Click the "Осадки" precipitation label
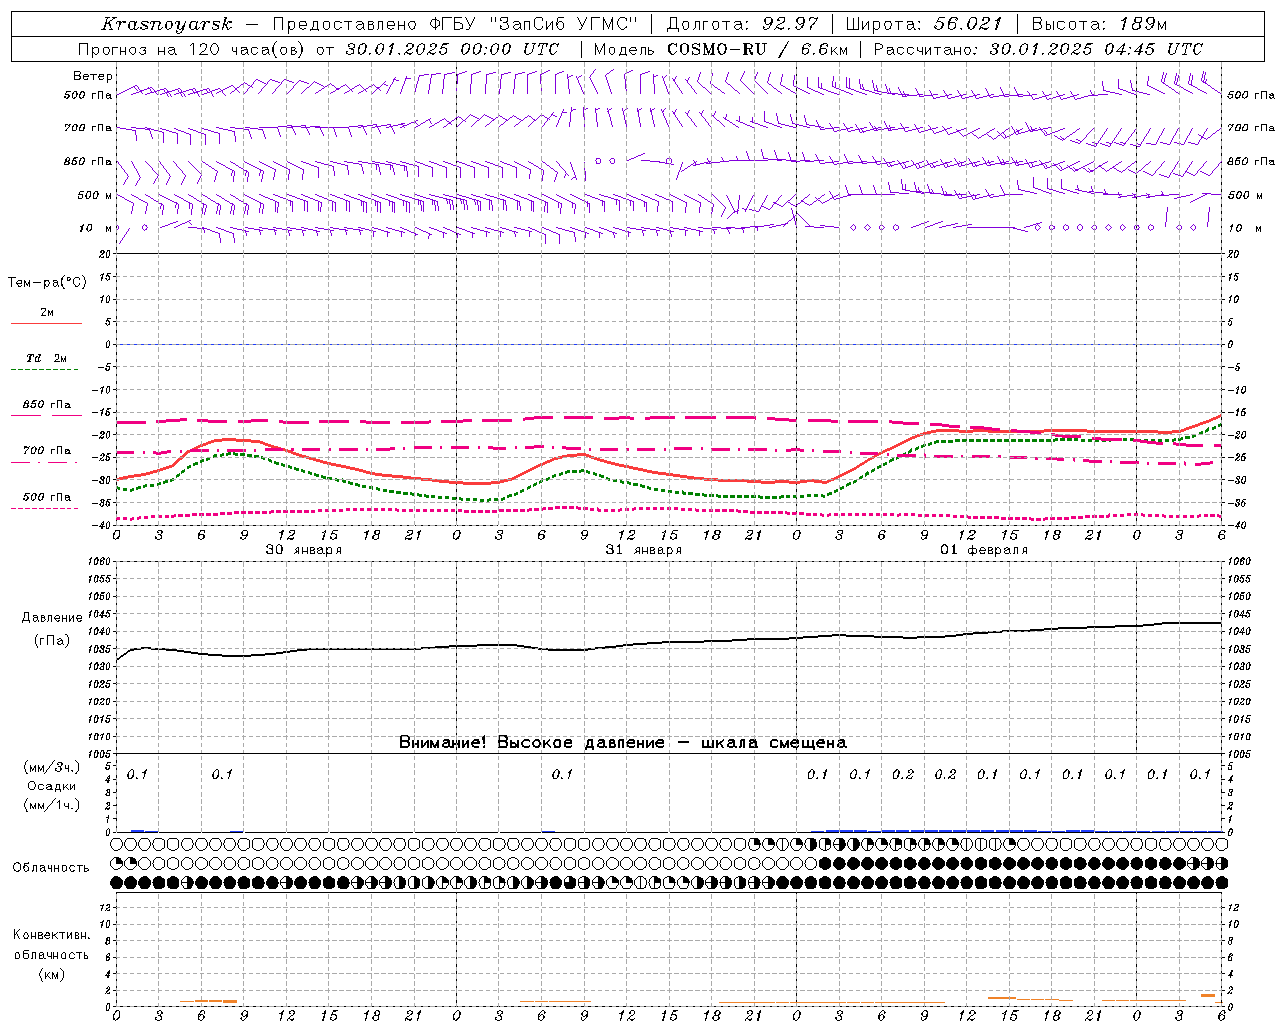The width and height of the screenshot is (1280, 1024). point(52,786)
